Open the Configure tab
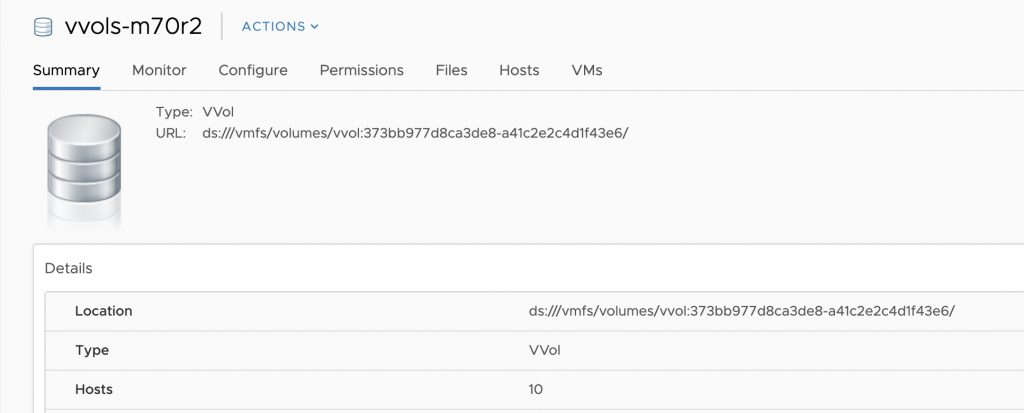The height and width of the screenshot is (413, 1024). [253, 70]
